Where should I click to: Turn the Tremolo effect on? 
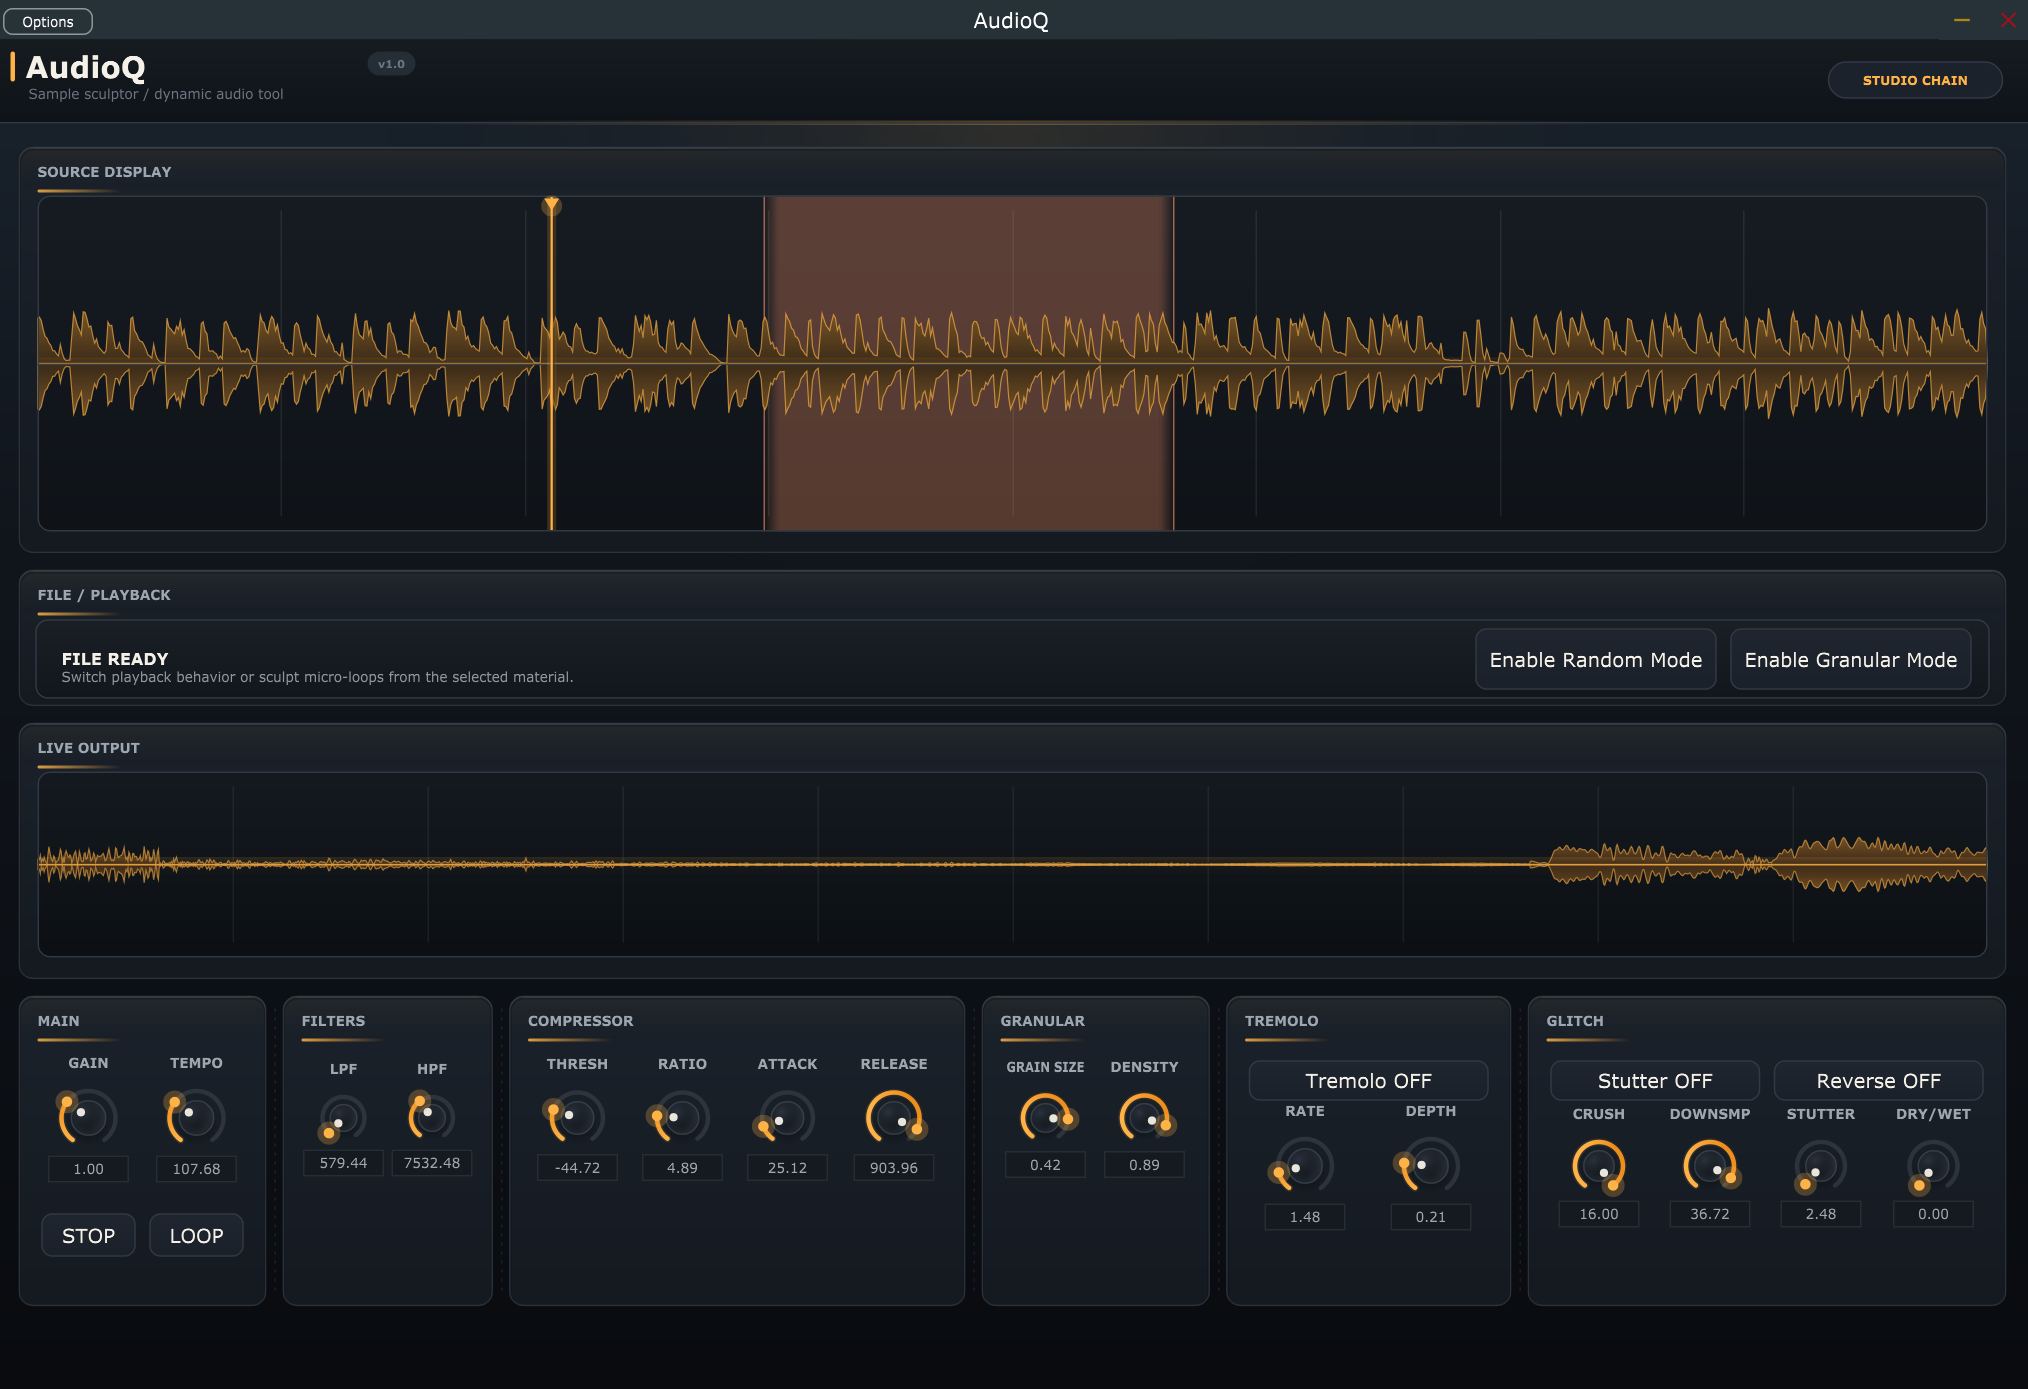[1368, 1081]
